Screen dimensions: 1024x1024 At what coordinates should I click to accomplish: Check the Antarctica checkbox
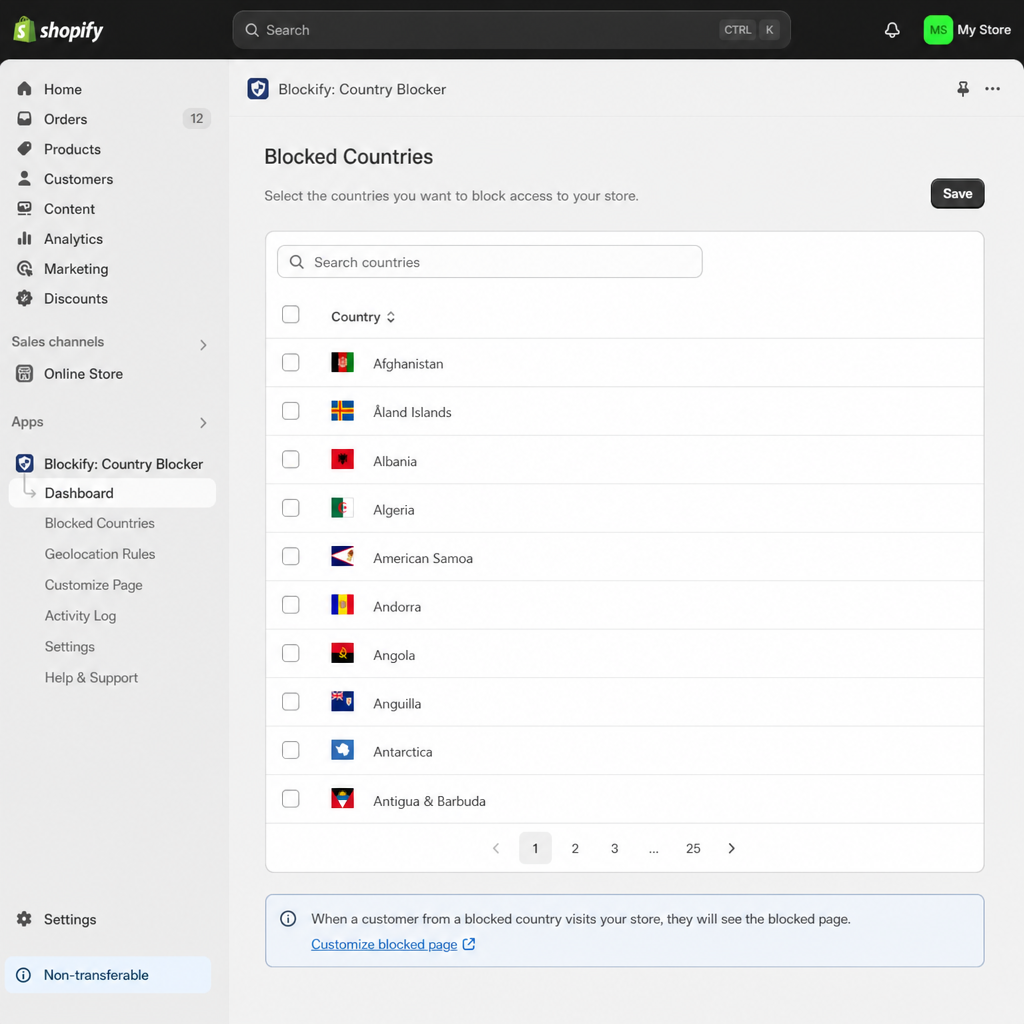291,750
